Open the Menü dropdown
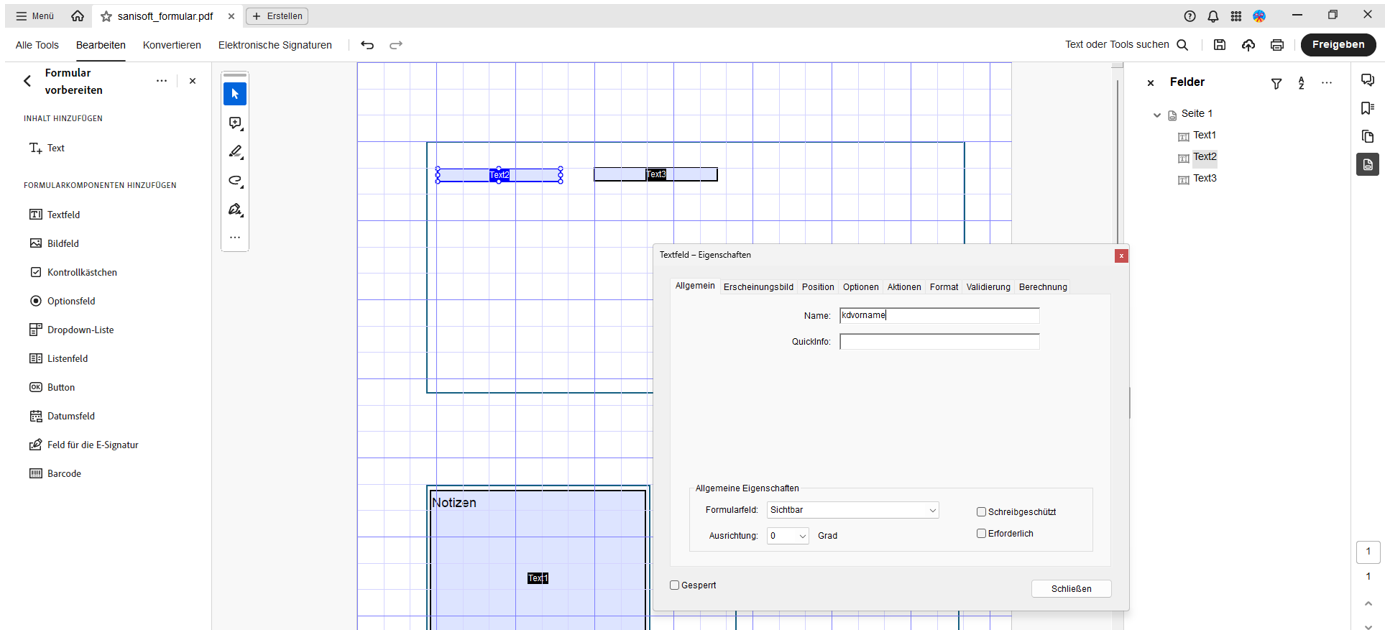This screenshot has width=1390, height=633. point(35,16)
